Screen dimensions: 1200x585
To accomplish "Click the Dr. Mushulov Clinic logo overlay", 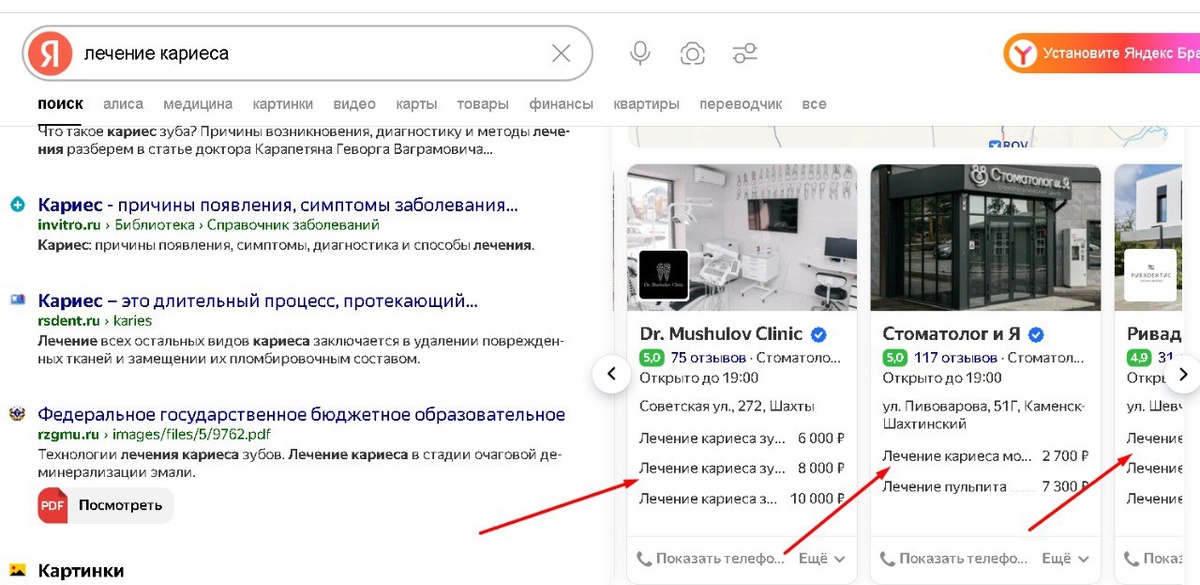I will pyautogui.click(x=664, y=275).
